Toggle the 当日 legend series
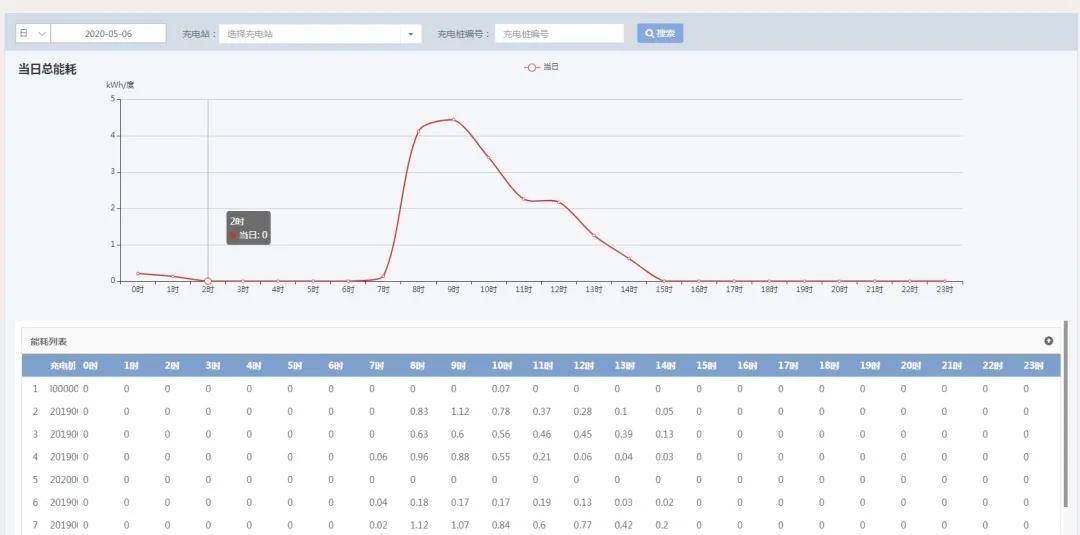Screen dimensions: 1080x535 point(541,67)
